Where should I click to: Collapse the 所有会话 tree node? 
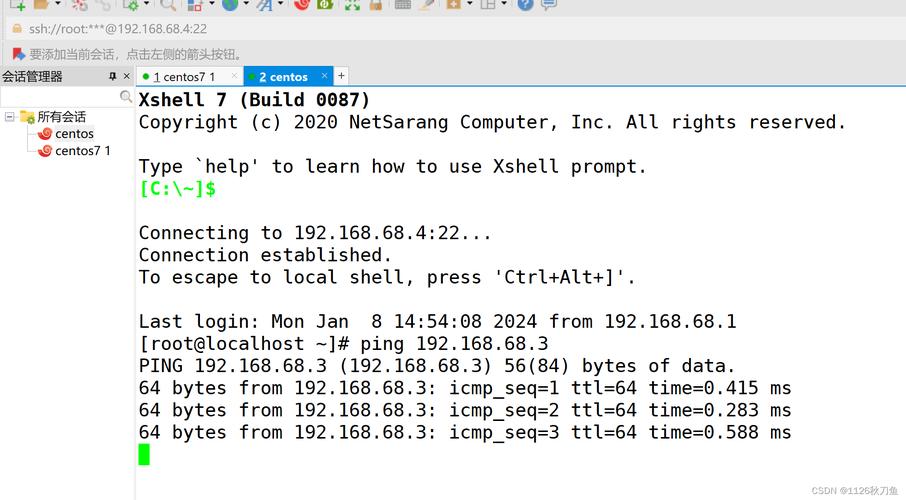[x=9, y=117]
